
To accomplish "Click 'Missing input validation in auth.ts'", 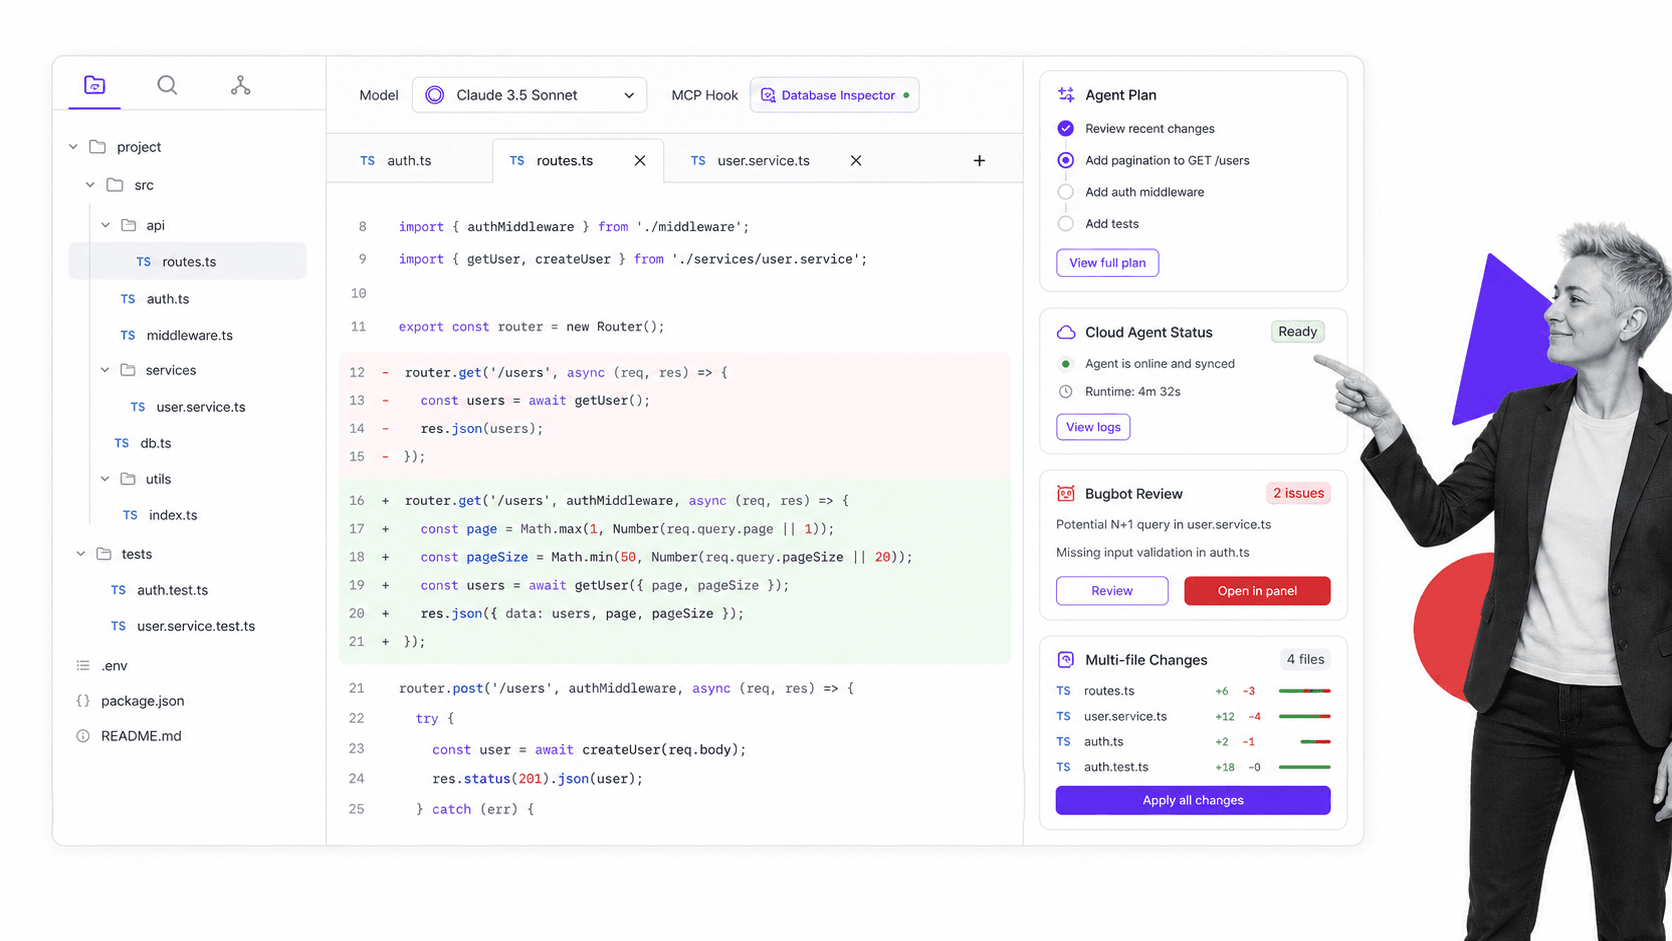I will pos(1152,552).
